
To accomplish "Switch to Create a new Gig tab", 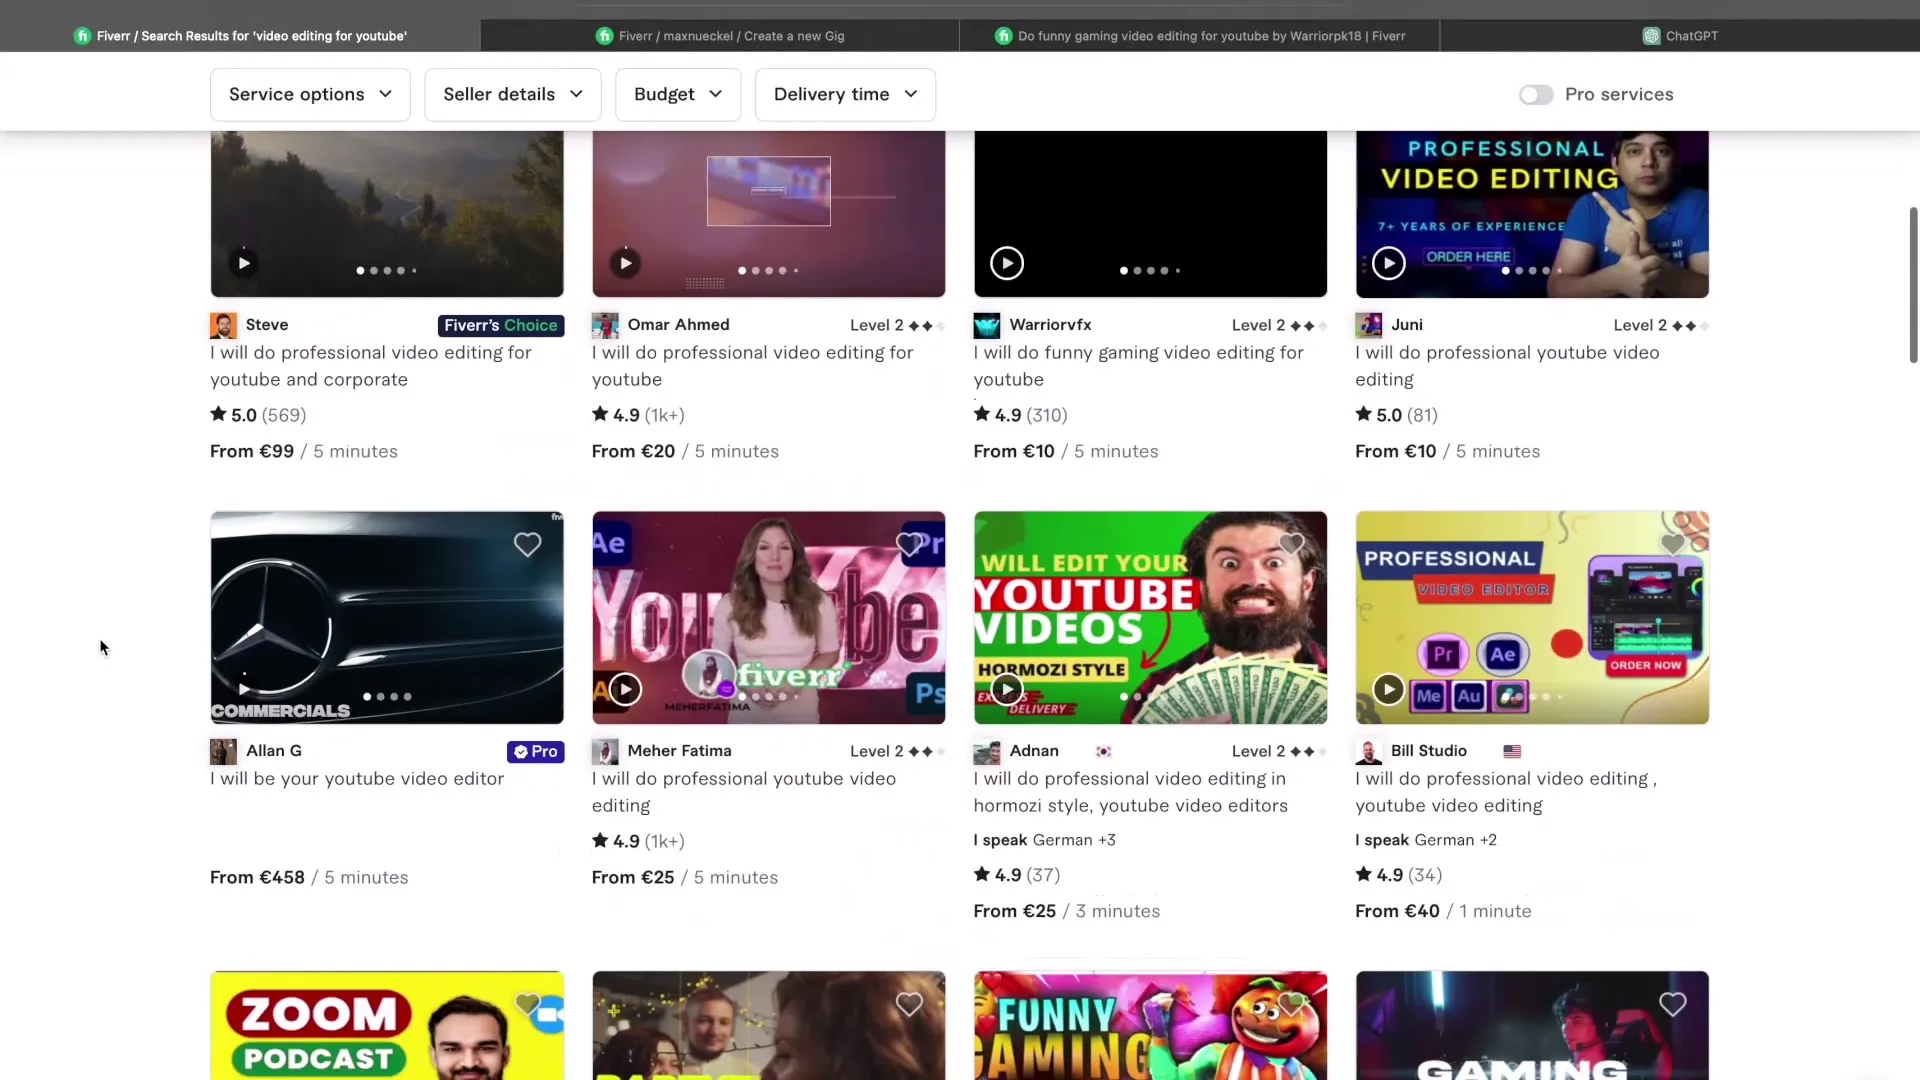I will tap(720, 36).
